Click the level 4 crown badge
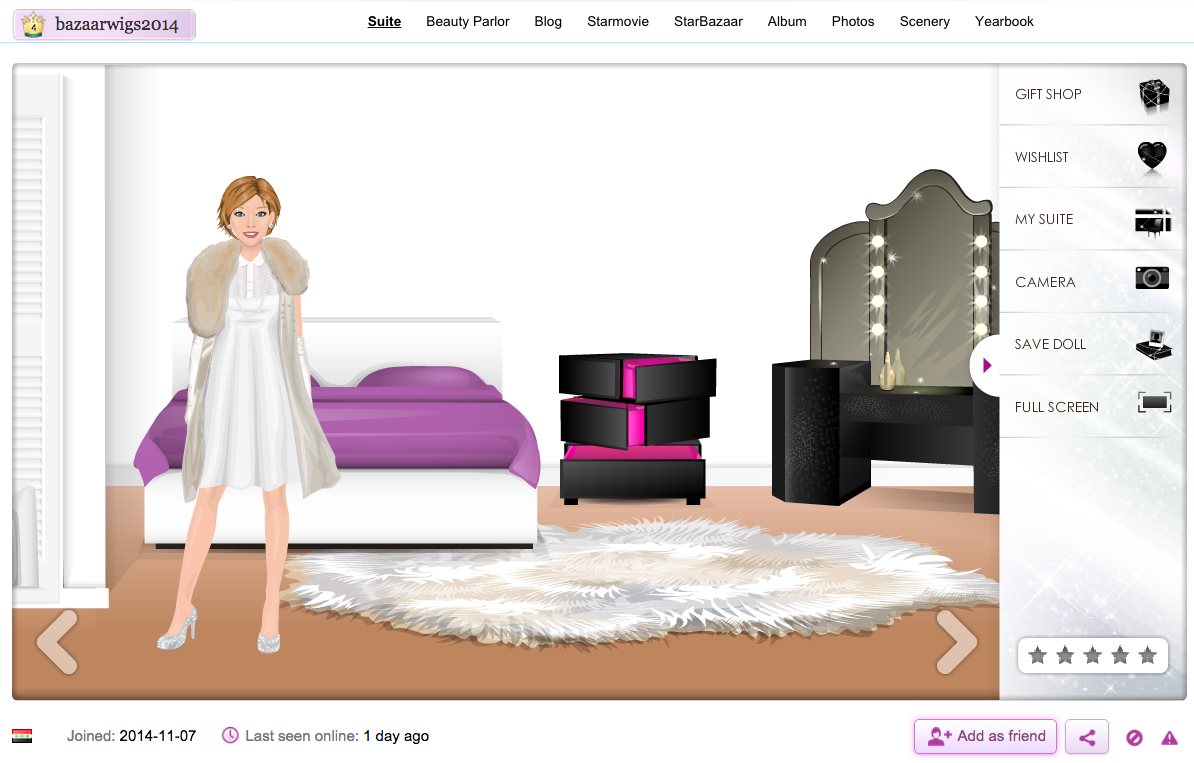Viewport: 1194px width, 763px height. point(33,25)
